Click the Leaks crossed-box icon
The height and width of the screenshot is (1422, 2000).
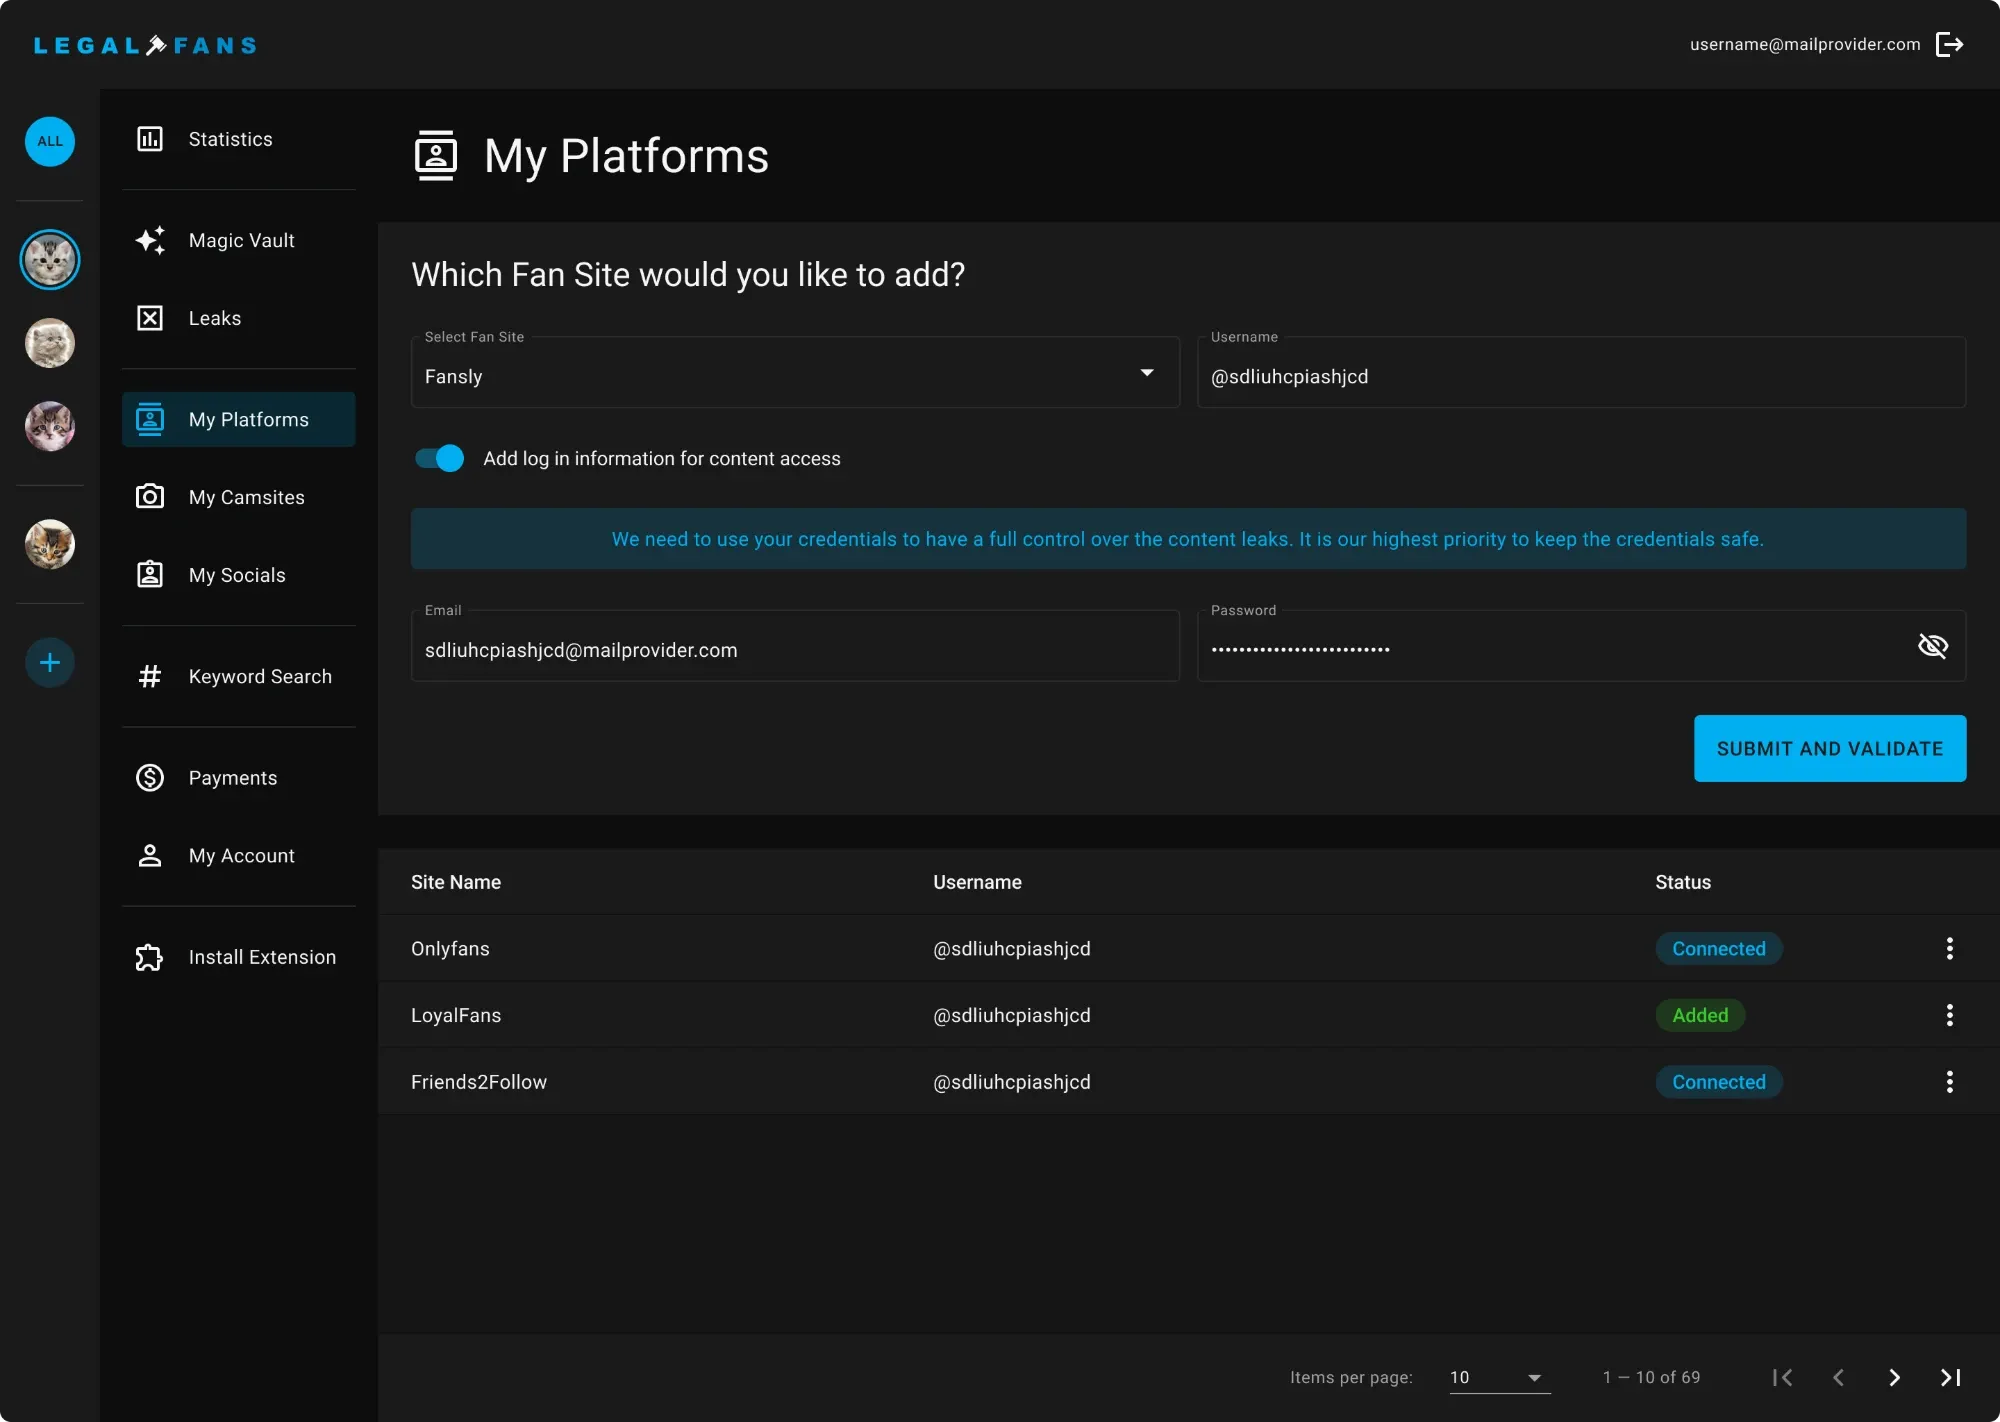[150, 318]
